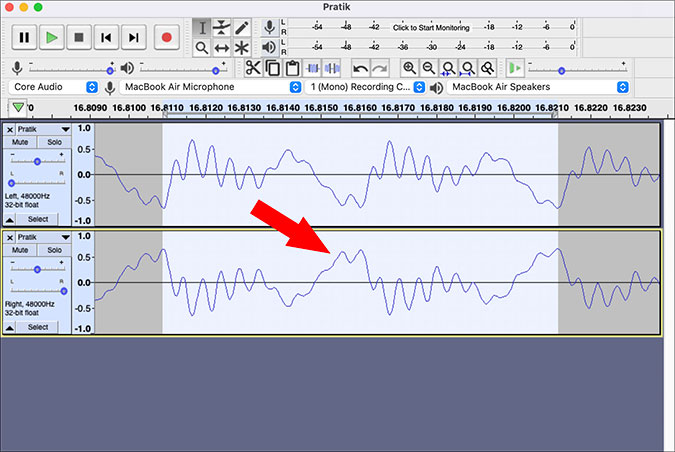Click the Cut scissors icon

(253, 68)
